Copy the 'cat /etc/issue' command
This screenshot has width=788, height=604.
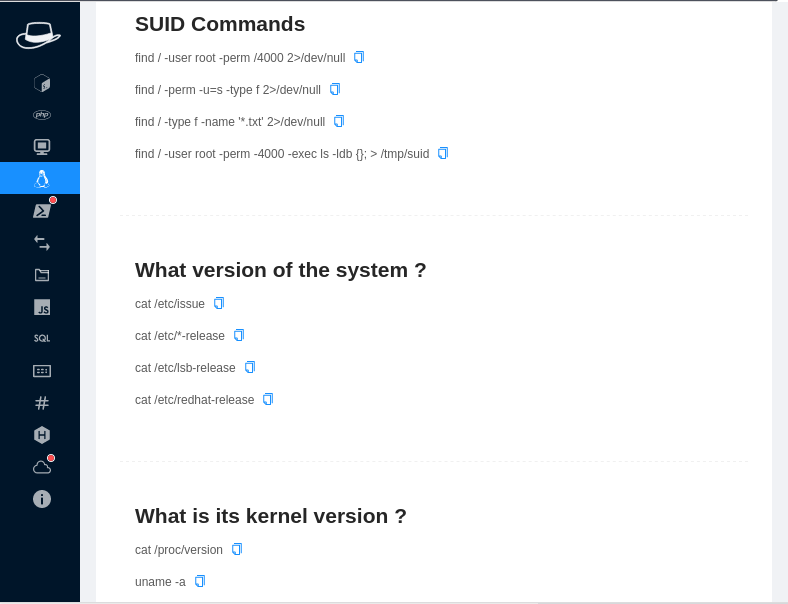[219, 304]
